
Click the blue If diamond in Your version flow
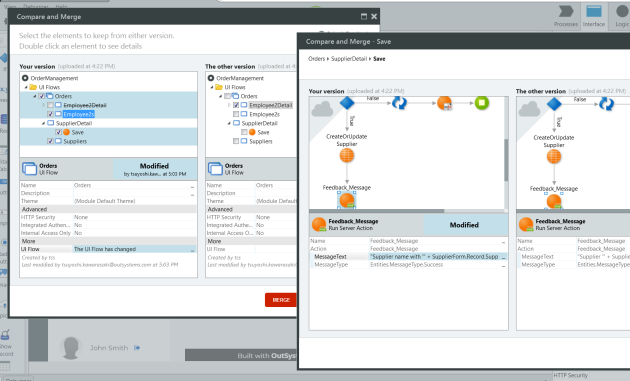pos(347,103)
